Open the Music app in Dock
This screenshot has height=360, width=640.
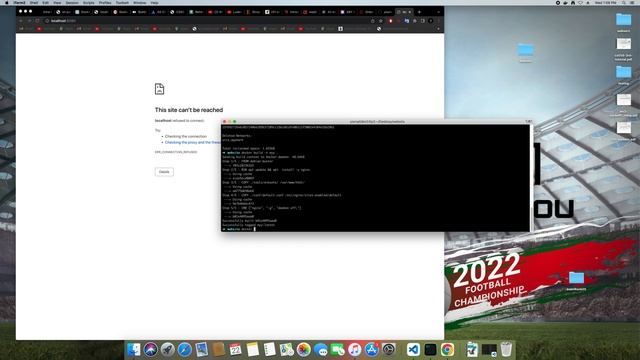[355, 349]
